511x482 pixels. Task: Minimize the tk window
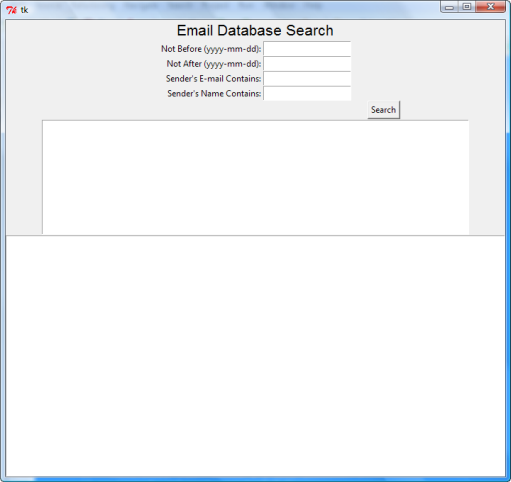[449, 7]
